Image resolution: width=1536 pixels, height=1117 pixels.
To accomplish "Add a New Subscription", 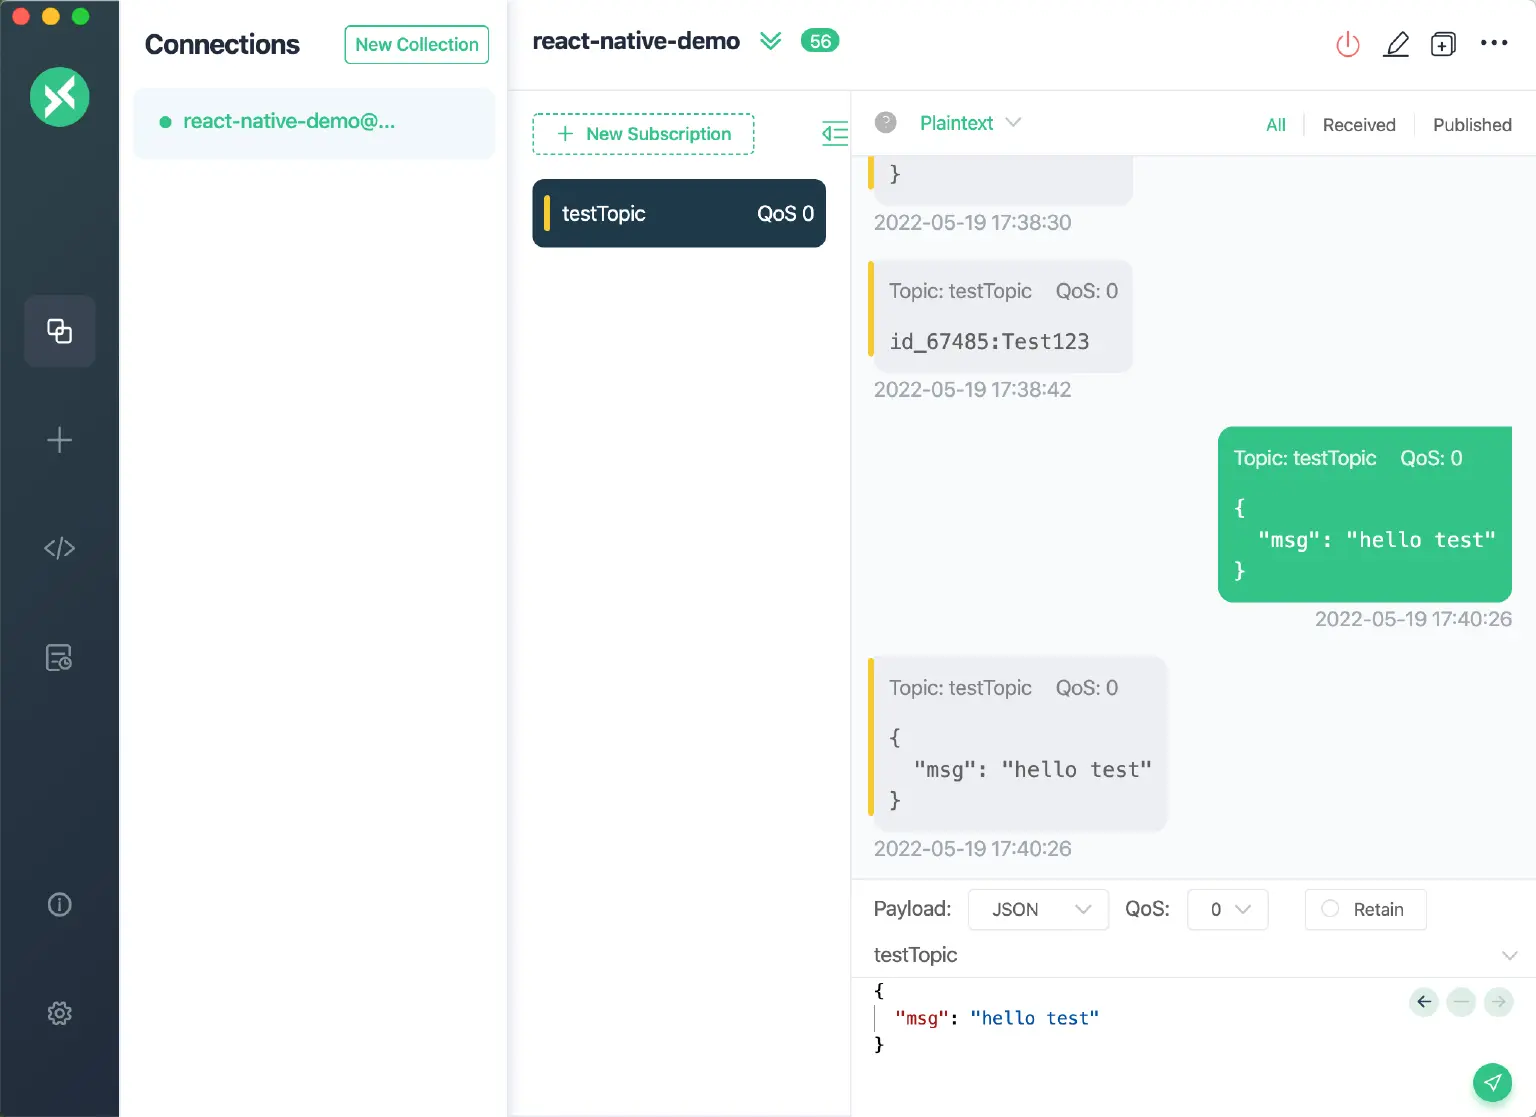I will pyautogui.click(x=643, y=133).
